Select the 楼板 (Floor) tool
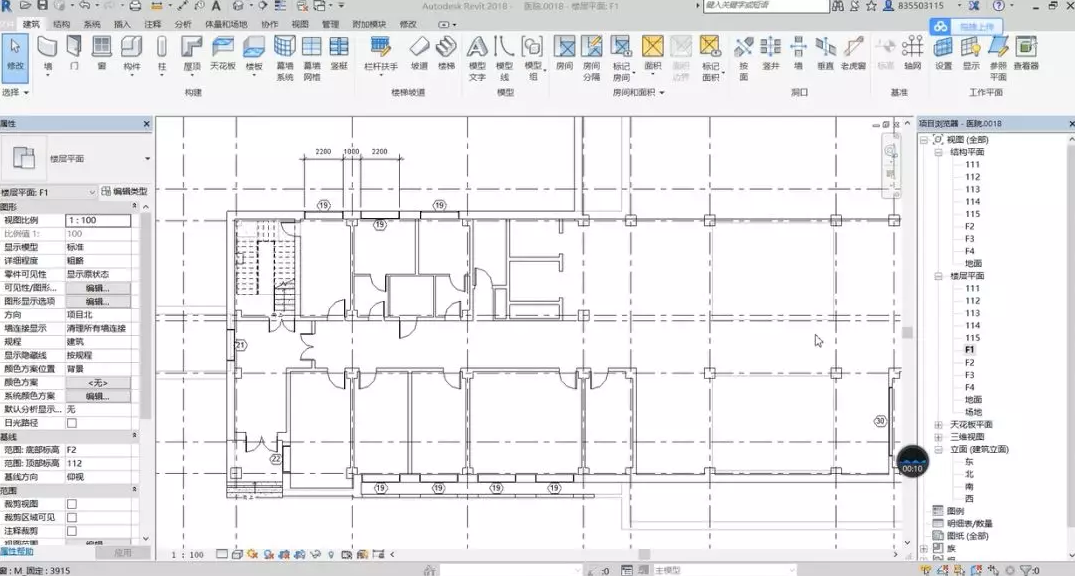The height and width of the screenshot is (576, 1075). coord(254,54)
